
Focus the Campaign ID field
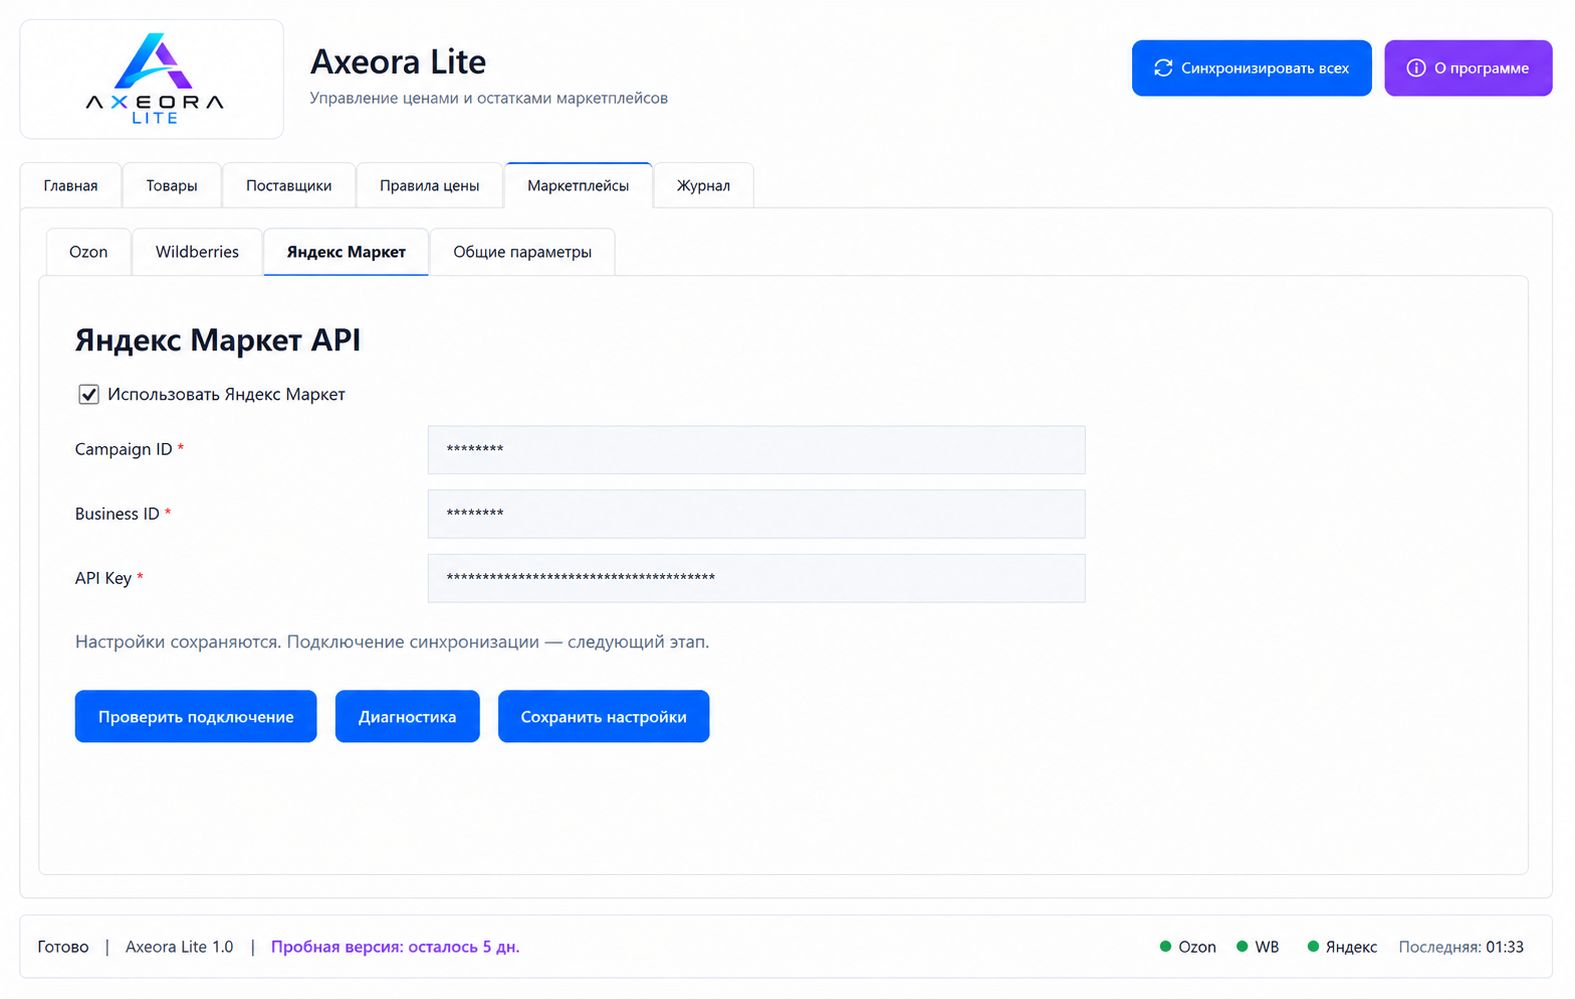(x=756, y=450)
